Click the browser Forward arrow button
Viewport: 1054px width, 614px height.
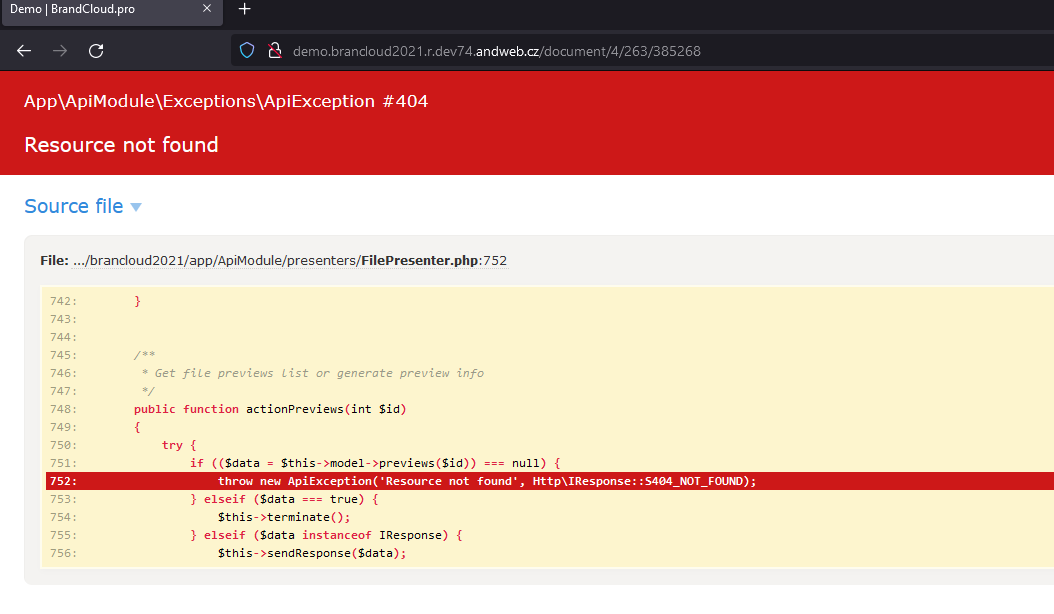click(x=60, y=51)
